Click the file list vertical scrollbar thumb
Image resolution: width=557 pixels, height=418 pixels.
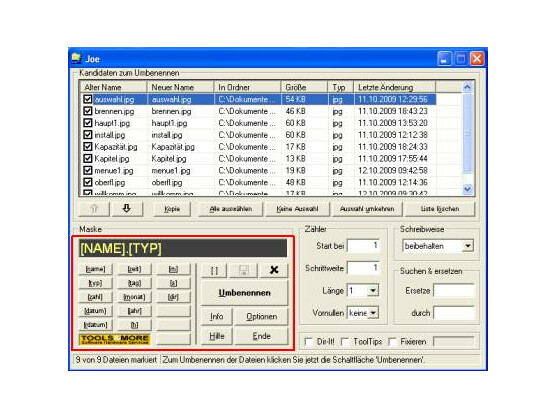(467, 134)
